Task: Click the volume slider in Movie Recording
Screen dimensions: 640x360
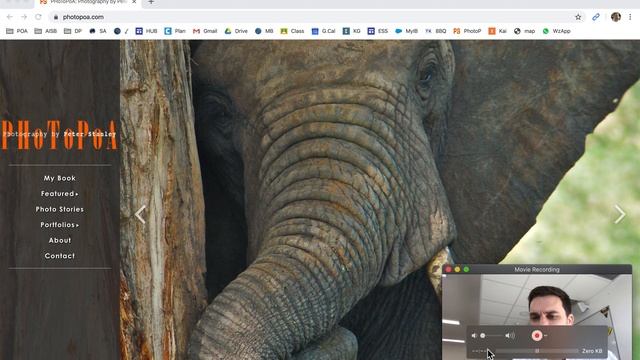Action: (492, 336)
